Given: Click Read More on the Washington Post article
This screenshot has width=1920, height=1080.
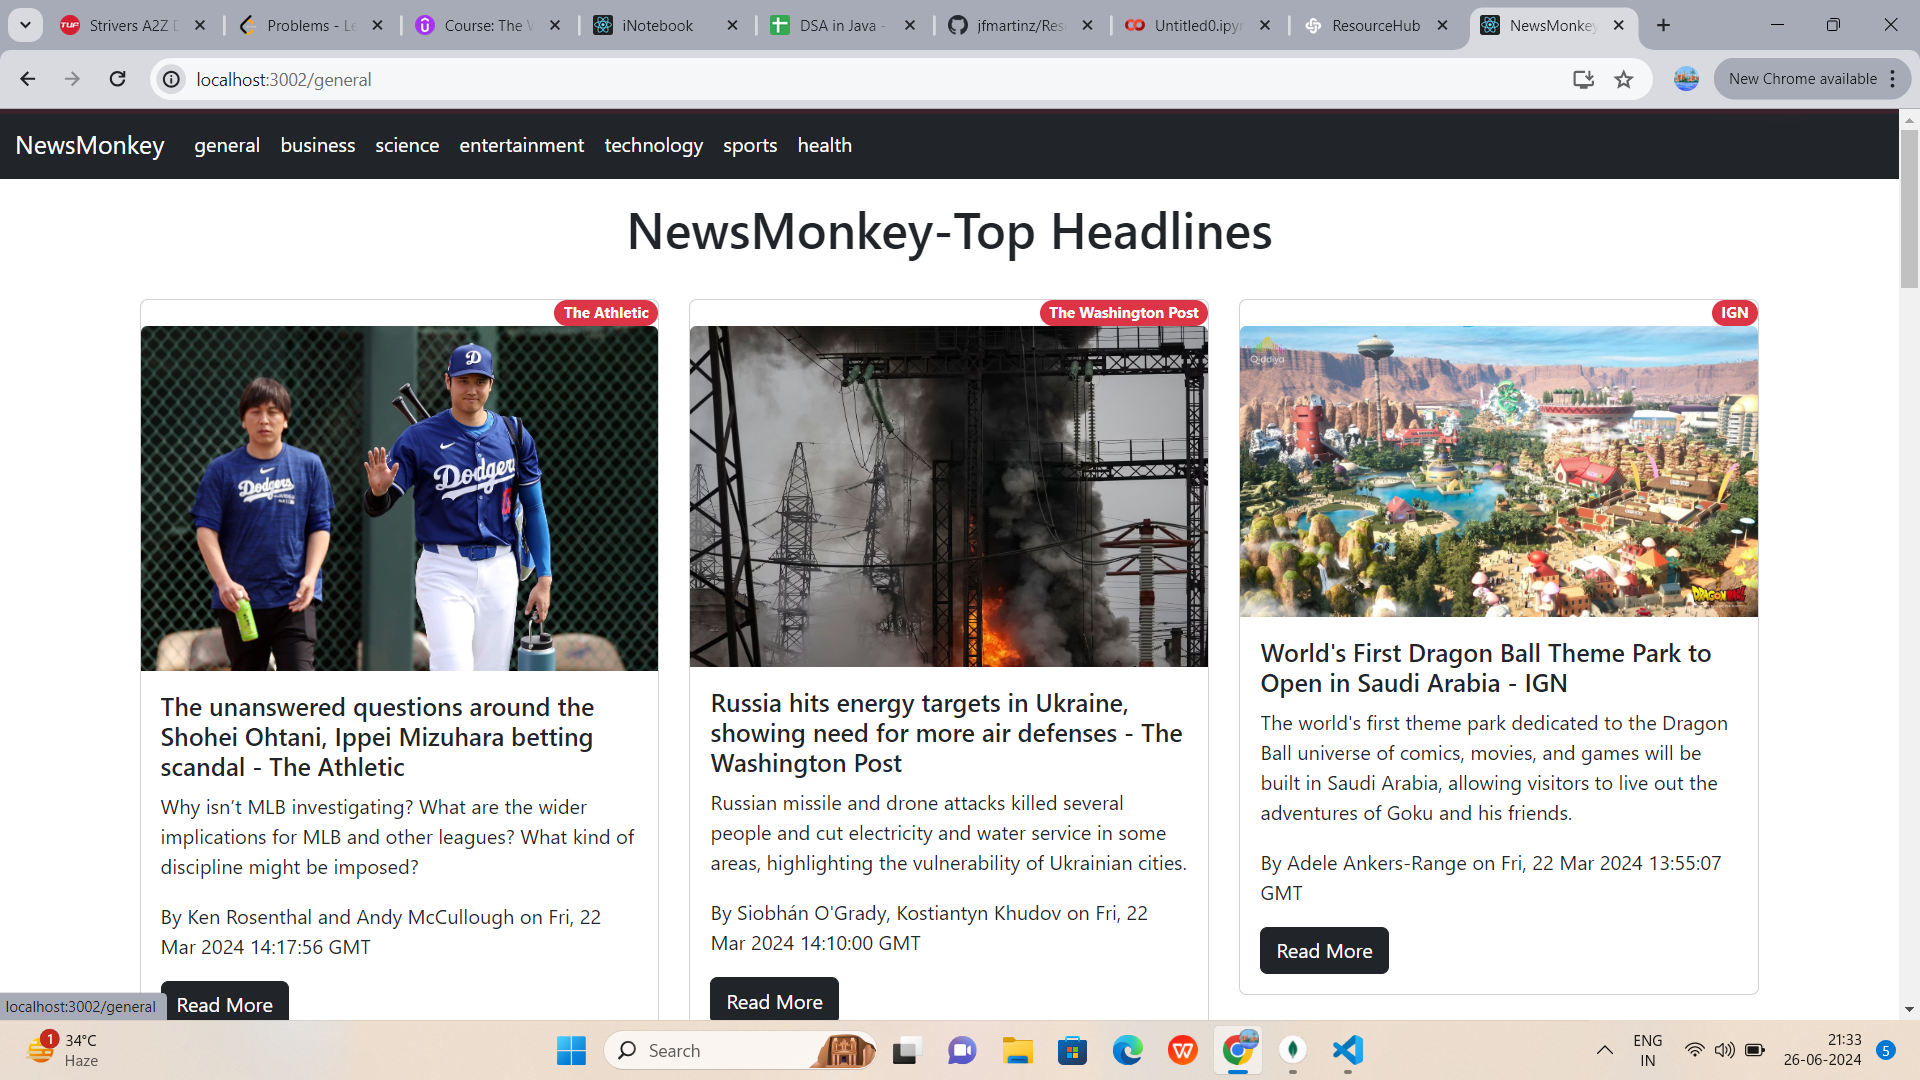Looking at the screenshot, I should click(x=774, y=1001).
